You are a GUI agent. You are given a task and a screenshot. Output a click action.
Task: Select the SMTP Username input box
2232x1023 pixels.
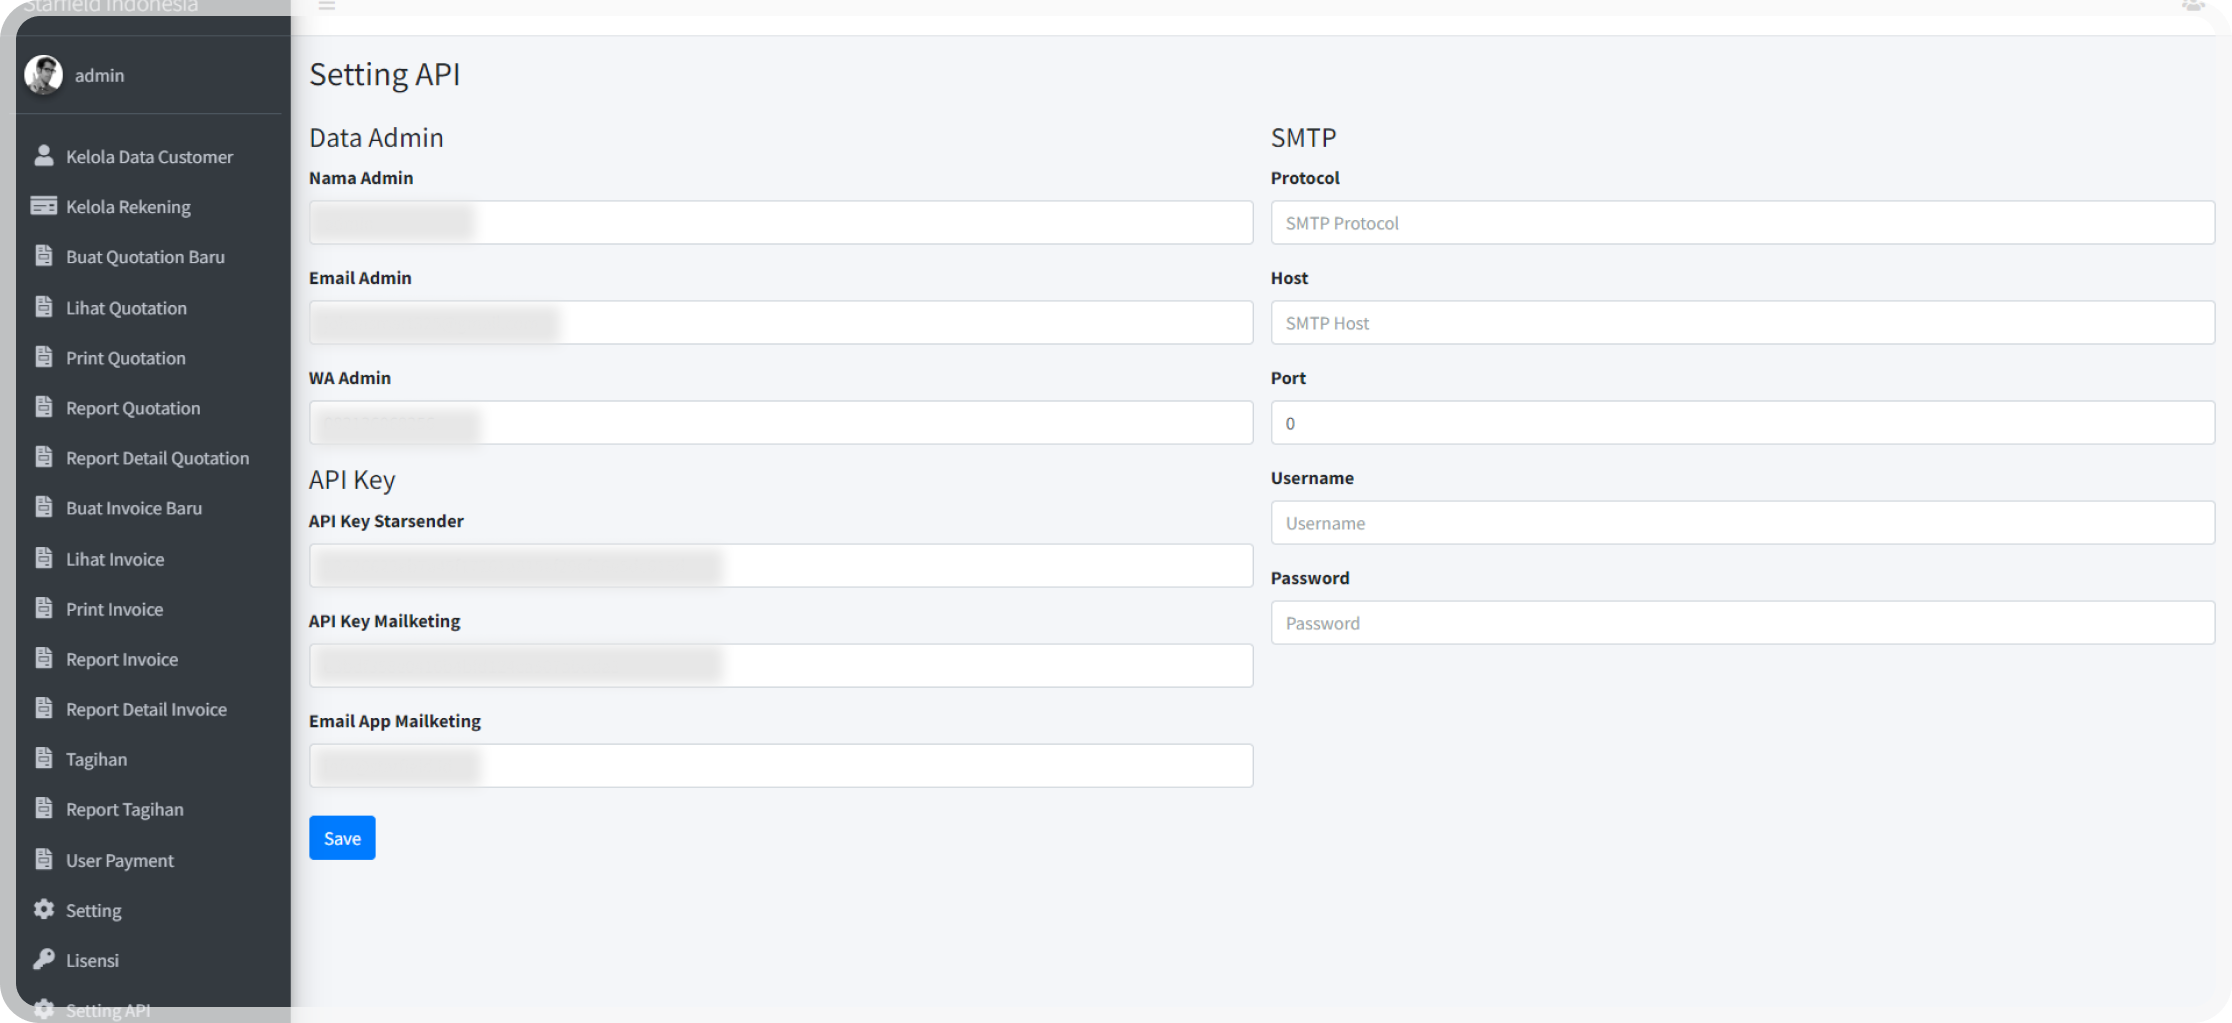coord(1742,523)
